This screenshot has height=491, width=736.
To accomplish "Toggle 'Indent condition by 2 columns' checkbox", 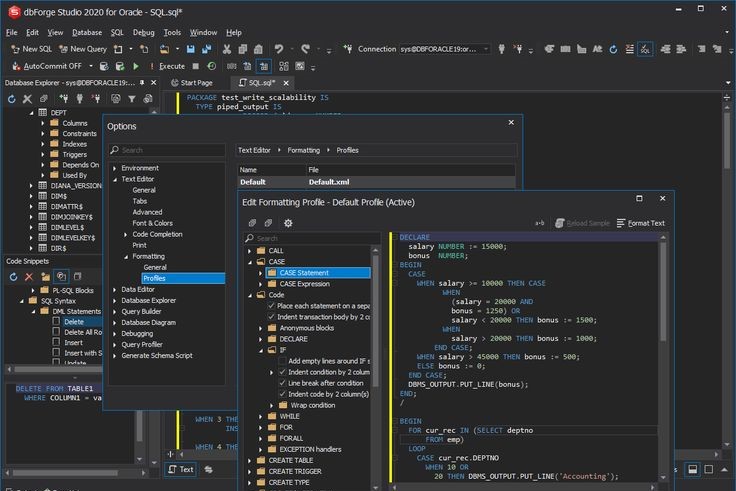I will [x=282, y=372].
